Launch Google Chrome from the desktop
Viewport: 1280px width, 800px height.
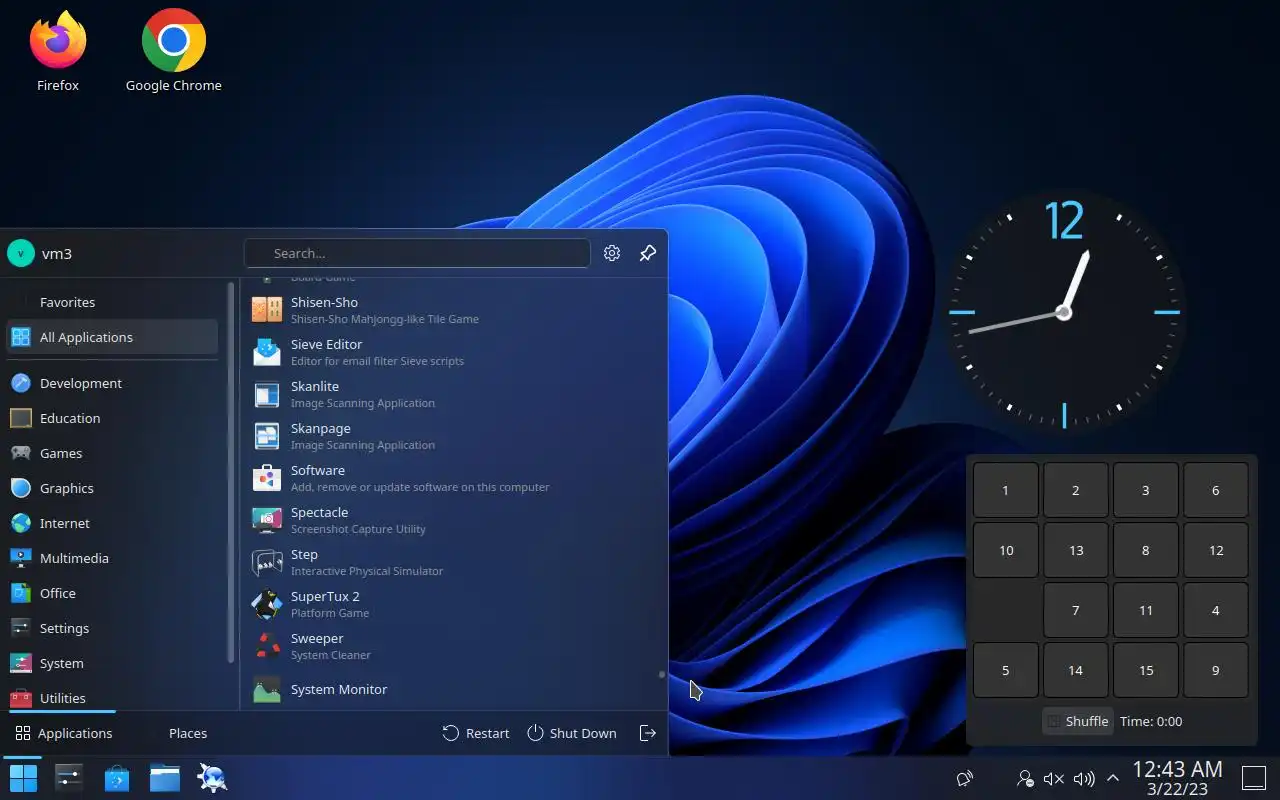coord(173,50)
